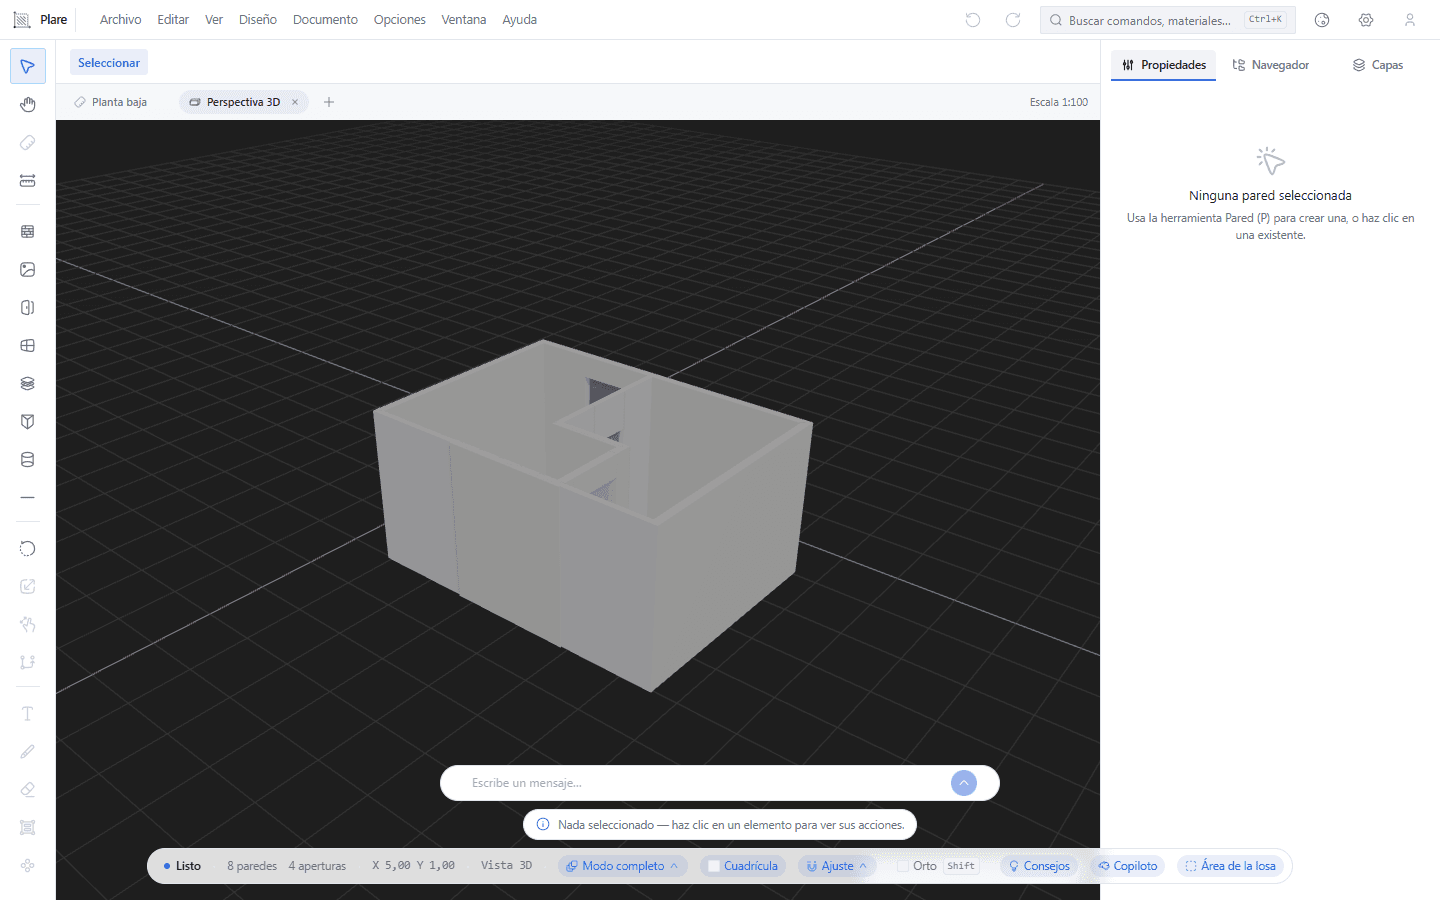The image size is (1440, 900).
Task: Open settings via the gear icon
Action: 1366,20
